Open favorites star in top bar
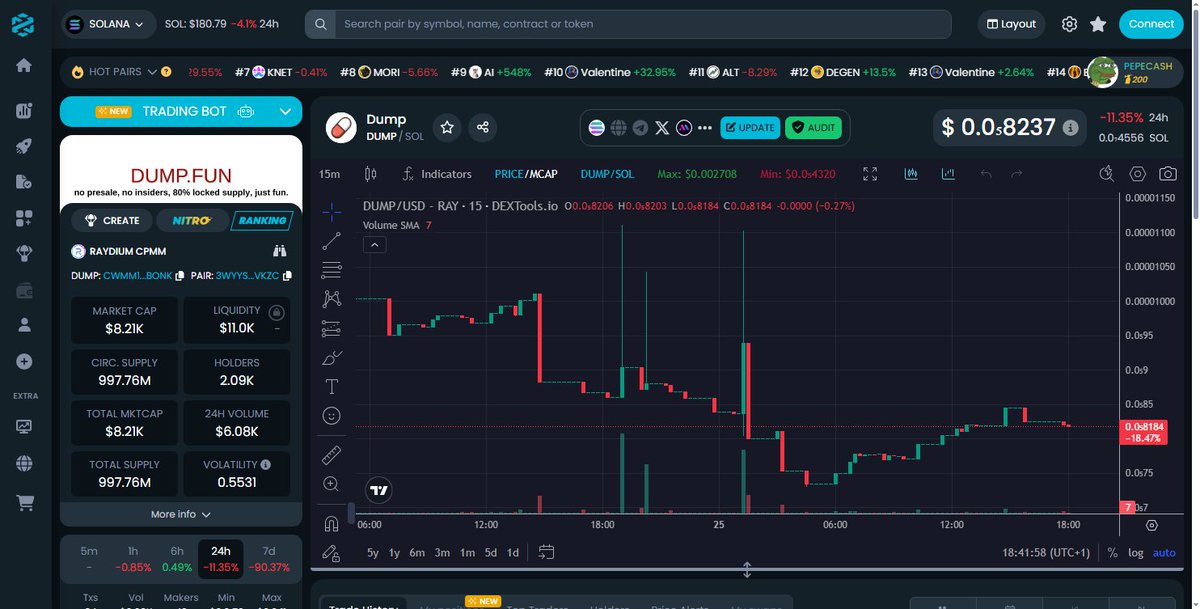The height and width of the screenshot is (609, 1200). (1098, 24)
